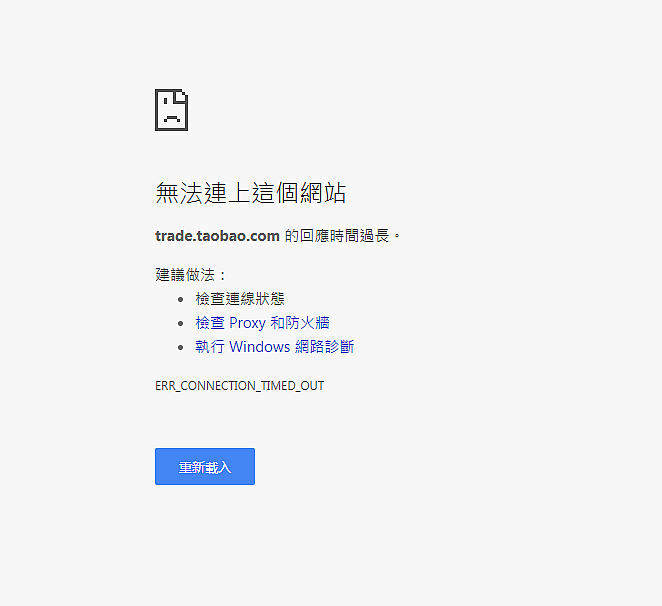Click the sad page error icon
The image size is (662, 606).
pyautogui.click(x=171, y=110)
